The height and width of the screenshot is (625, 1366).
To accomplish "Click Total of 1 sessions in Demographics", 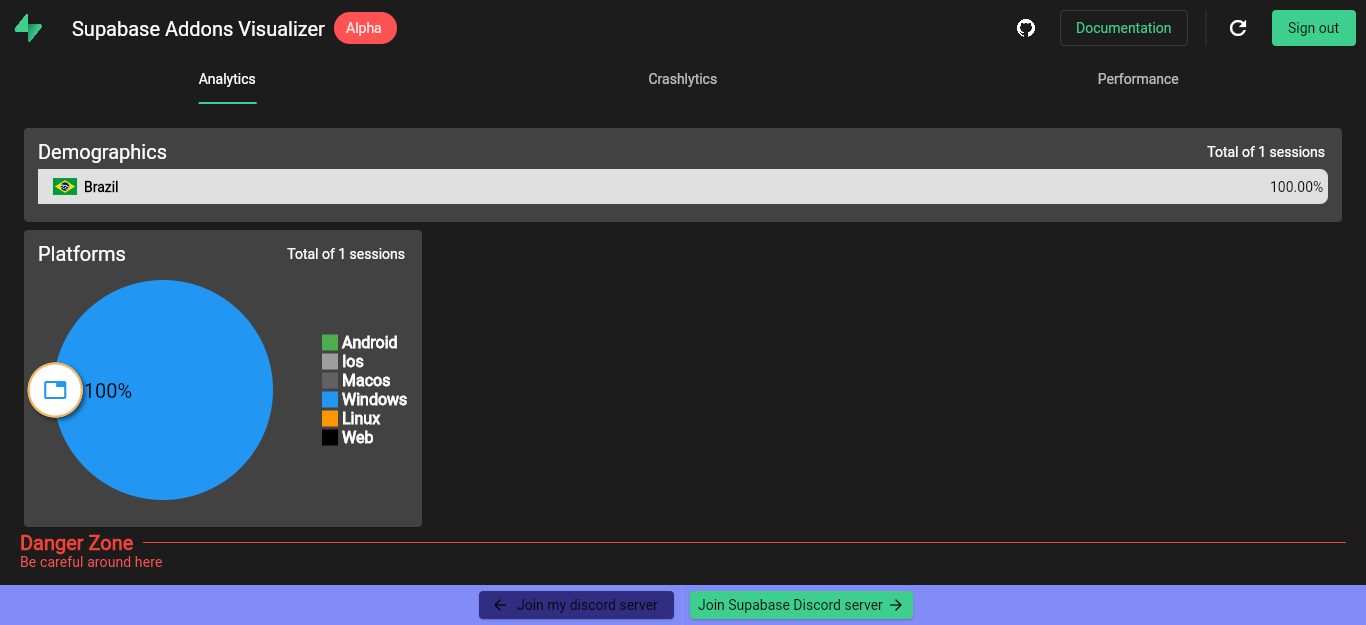I will 1266,152.
